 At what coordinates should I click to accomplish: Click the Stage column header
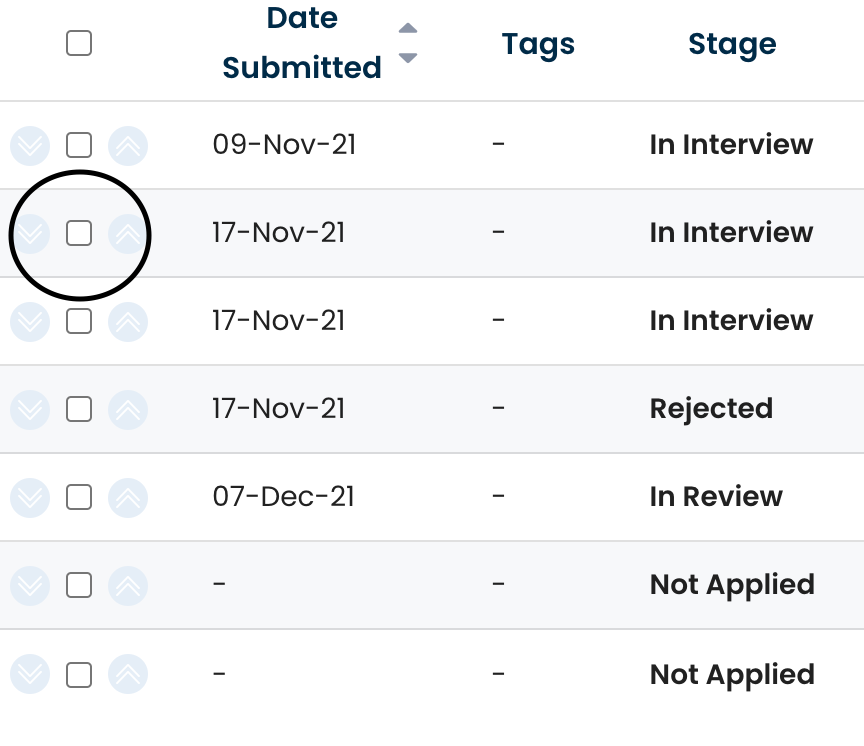732,44
